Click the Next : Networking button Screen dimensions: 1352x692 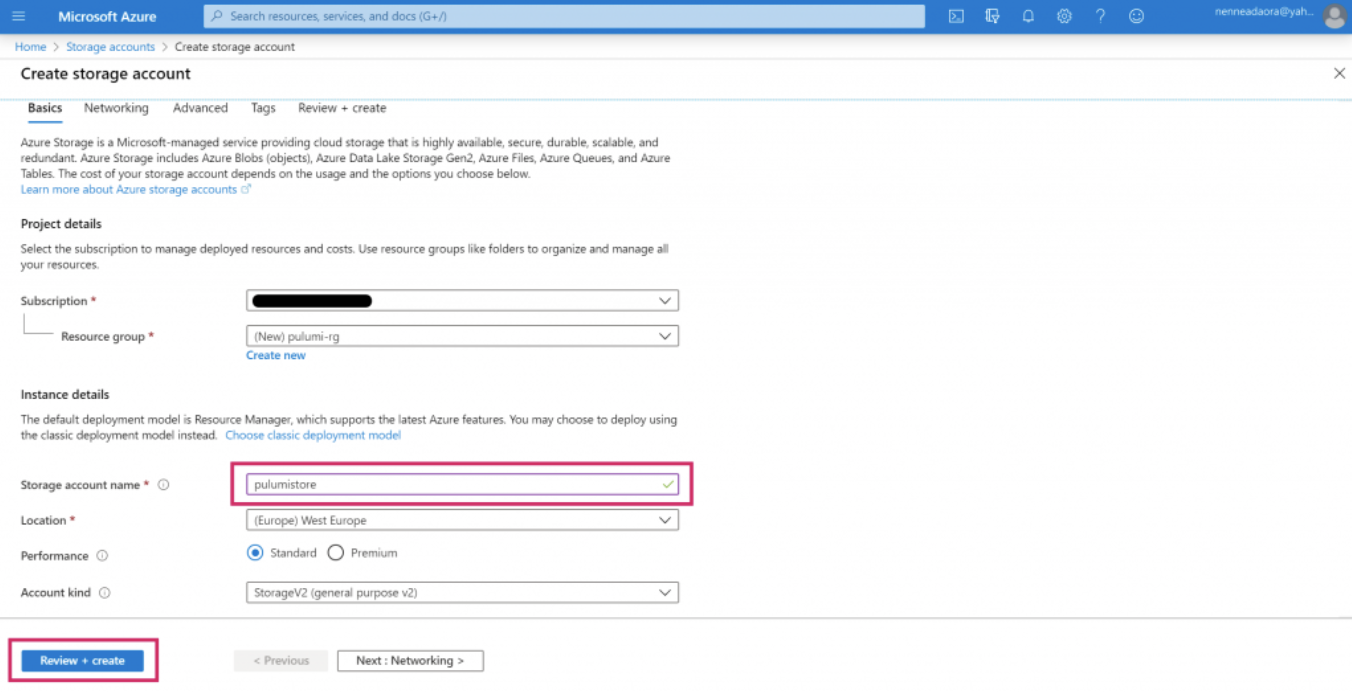(x=410, y=660)
